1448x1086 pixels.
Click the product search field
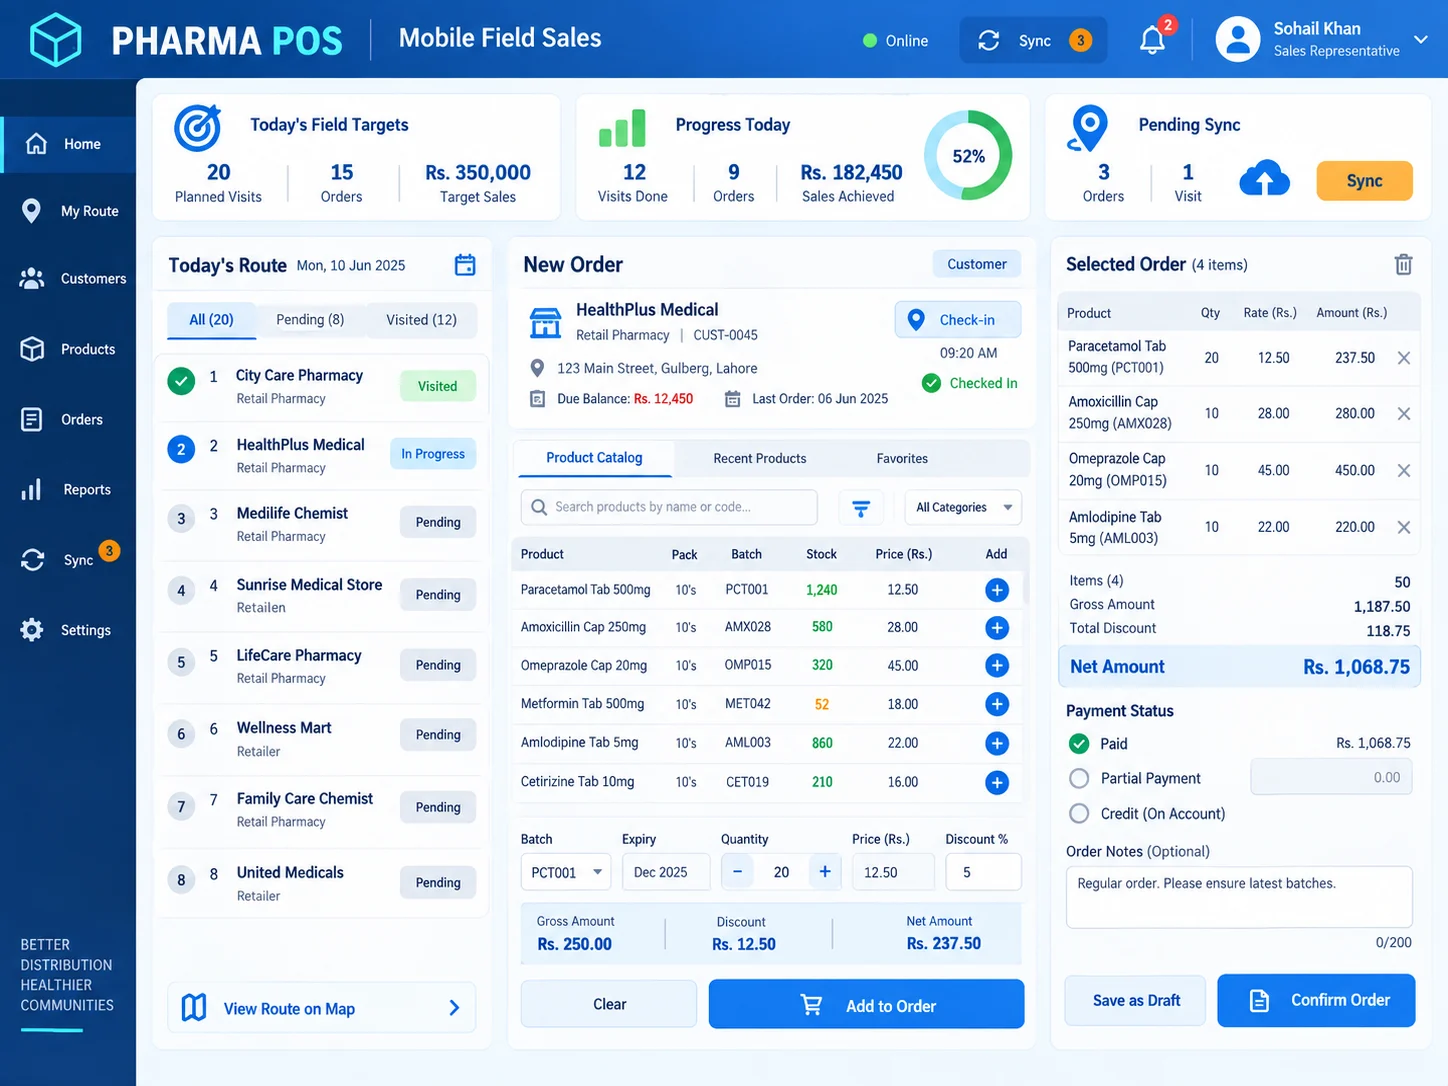669,508
